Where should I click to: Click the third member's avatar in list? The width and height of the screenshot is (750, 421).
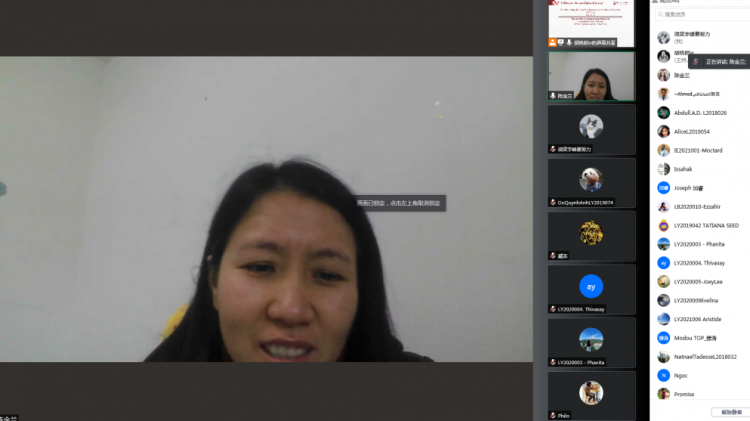point(663,75)
